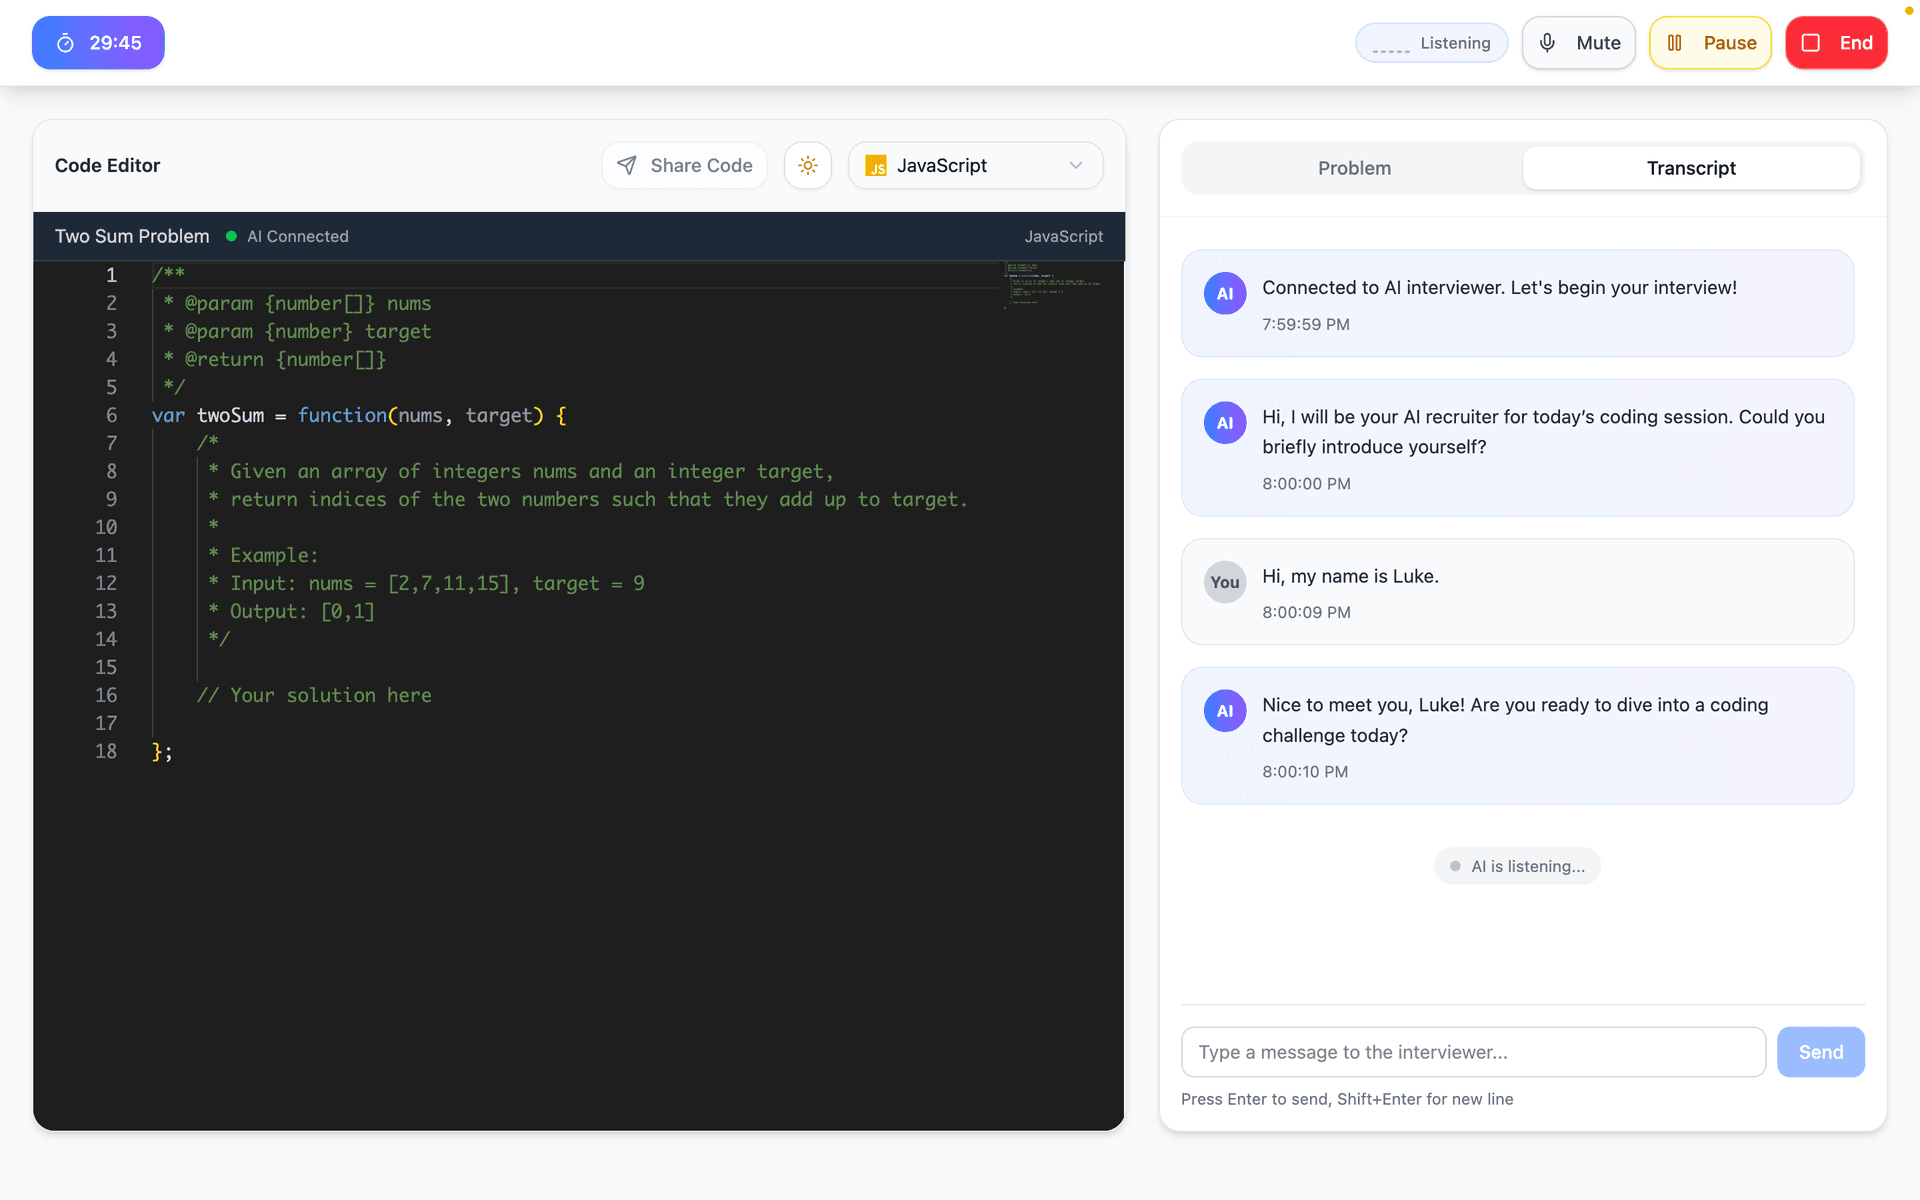Open the JavaScript language dropdown

coord(975,165)
